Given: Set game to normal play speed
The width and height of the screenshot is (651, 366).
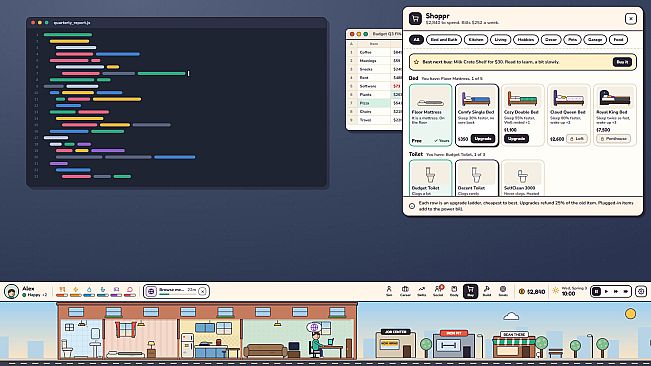Looking at the screenshot, I should pyautogui.click(x=606, y=291).
